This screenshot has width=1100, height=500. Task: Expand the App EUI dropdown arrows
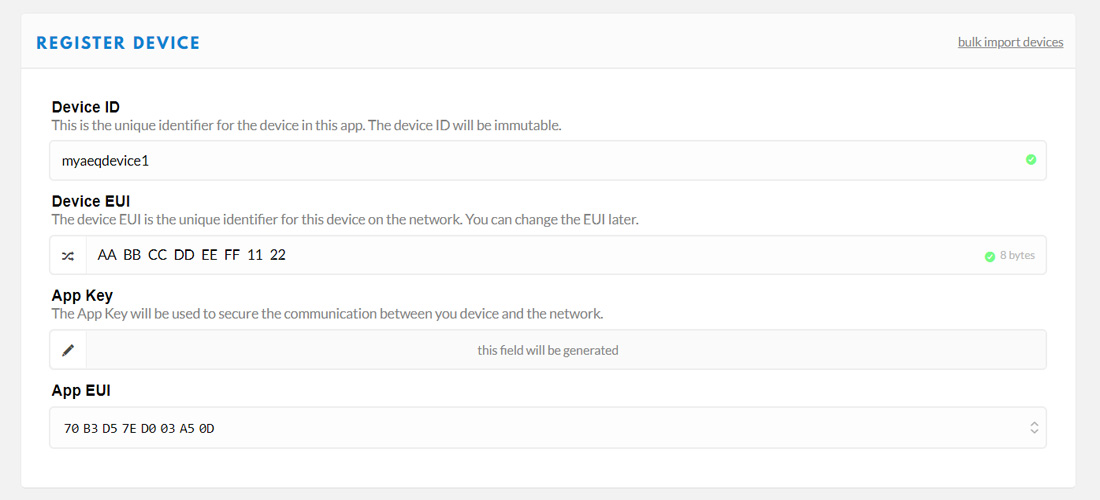click(x=1033, y=427)
